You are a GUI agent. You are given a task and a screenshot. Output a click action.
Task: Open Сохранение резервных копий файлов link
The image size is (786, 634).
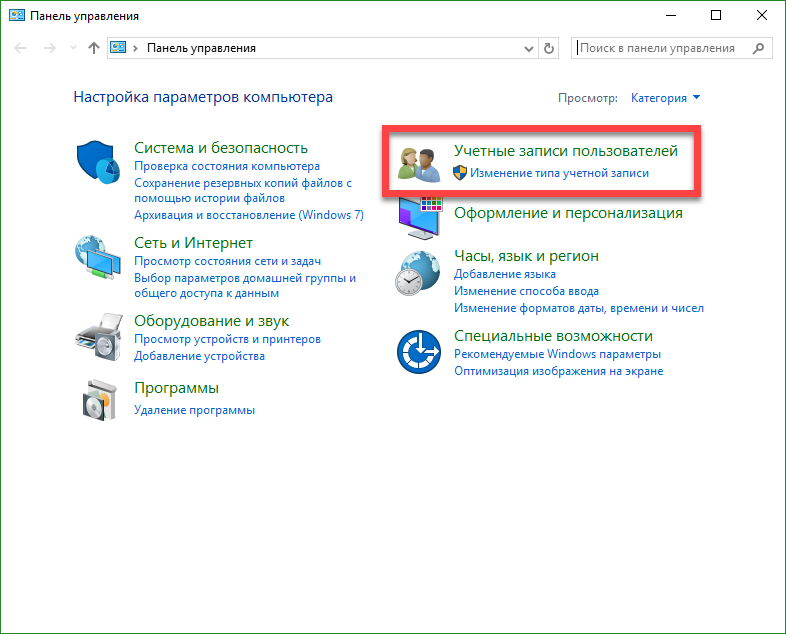tap(243, 190)
